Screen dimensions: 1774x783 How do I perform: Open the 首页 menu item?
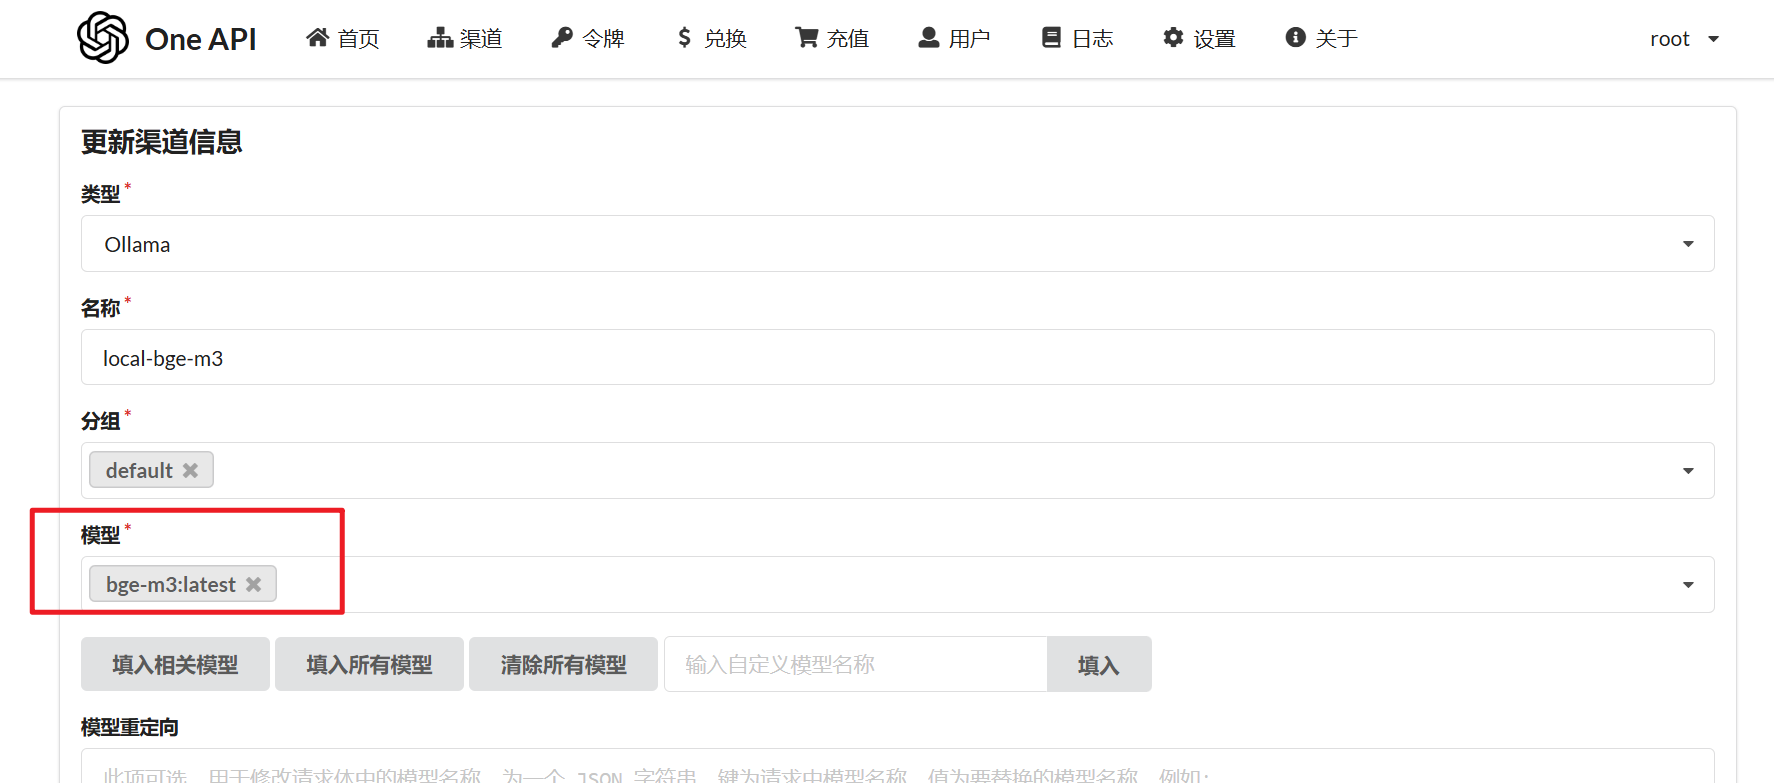tap(343, 38)
